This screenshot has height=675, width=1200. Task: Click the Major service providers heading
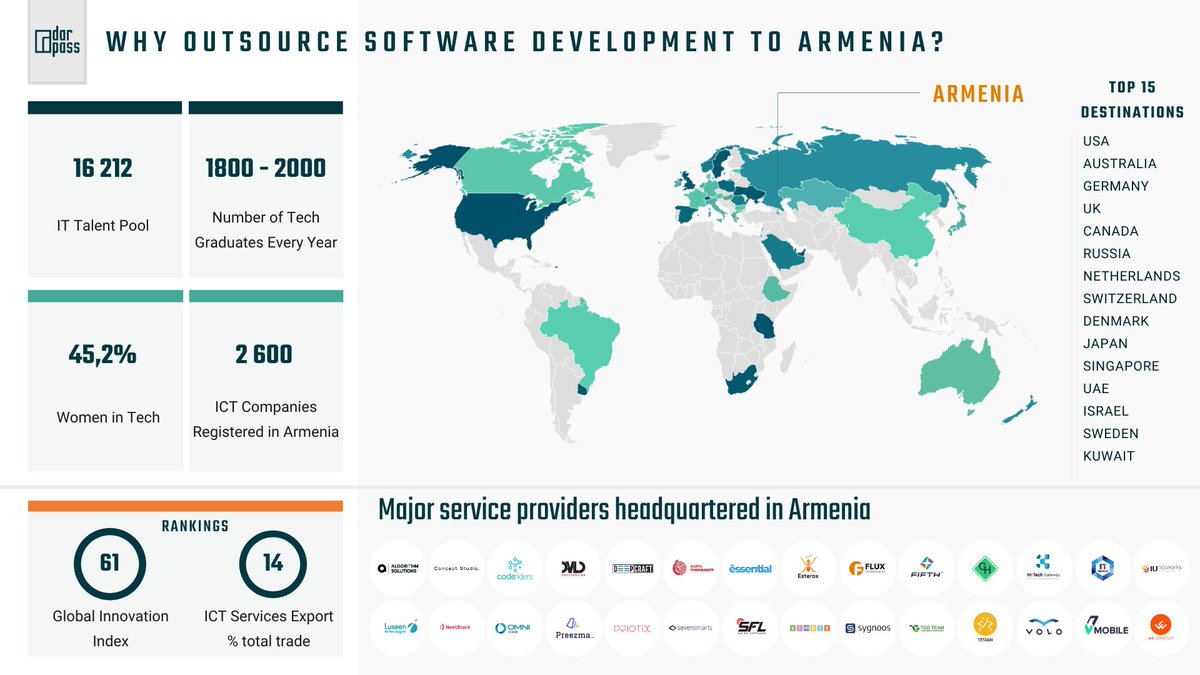(x=624, y=510)
